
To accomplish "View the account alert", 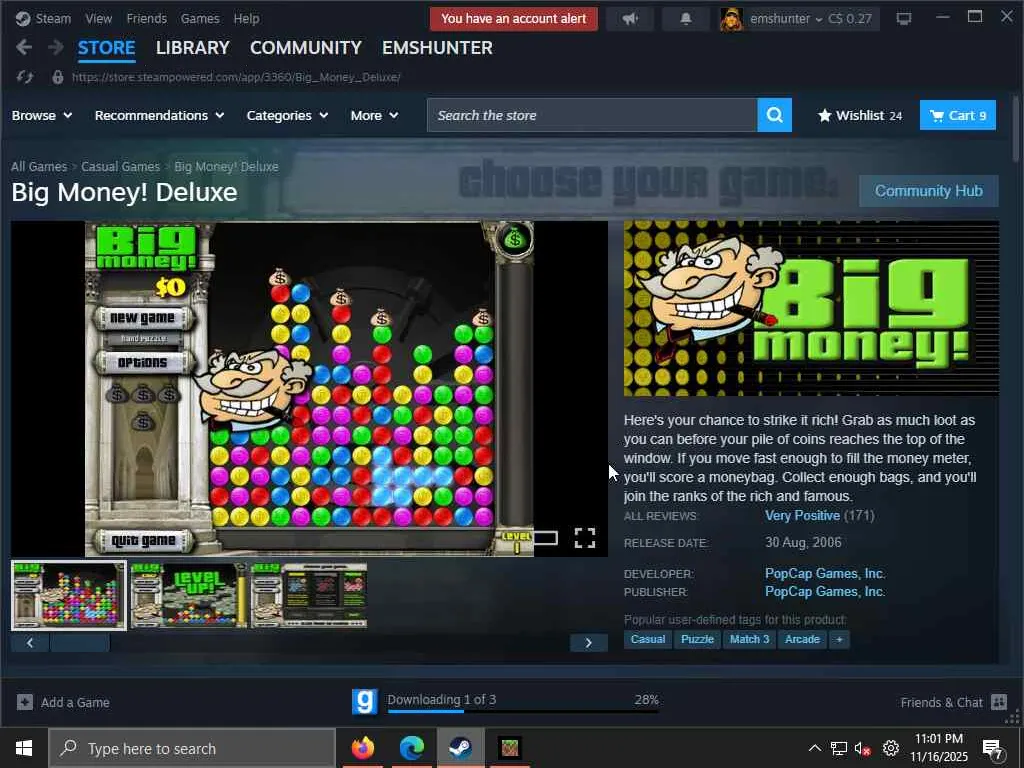I will (513, 19).
